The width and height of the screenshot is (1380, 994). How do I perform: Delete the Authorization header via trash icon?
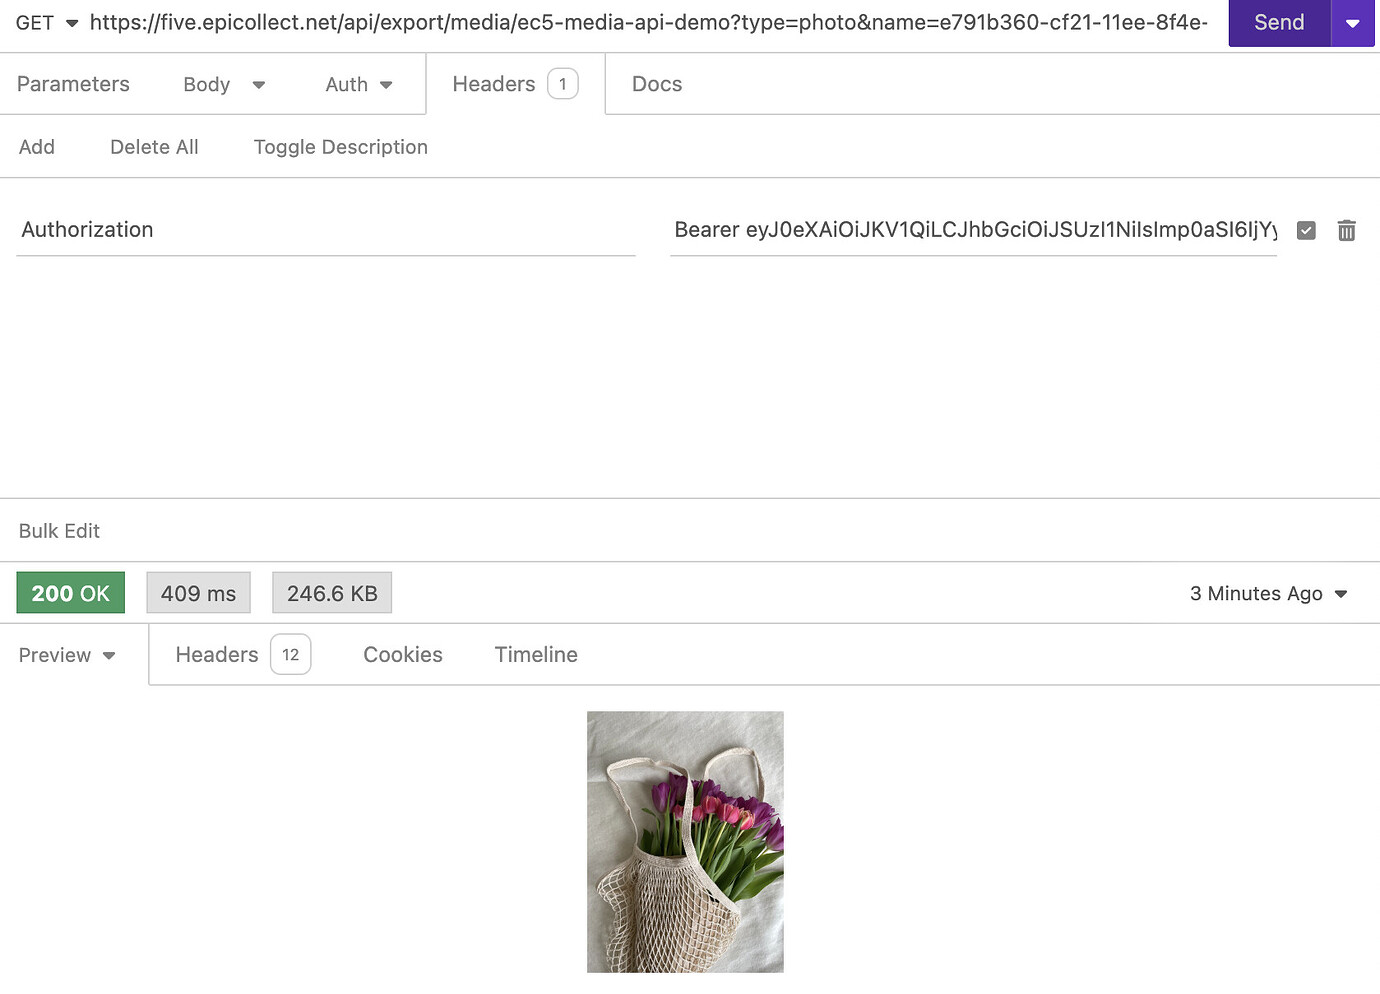click(x=1346, y=230)
